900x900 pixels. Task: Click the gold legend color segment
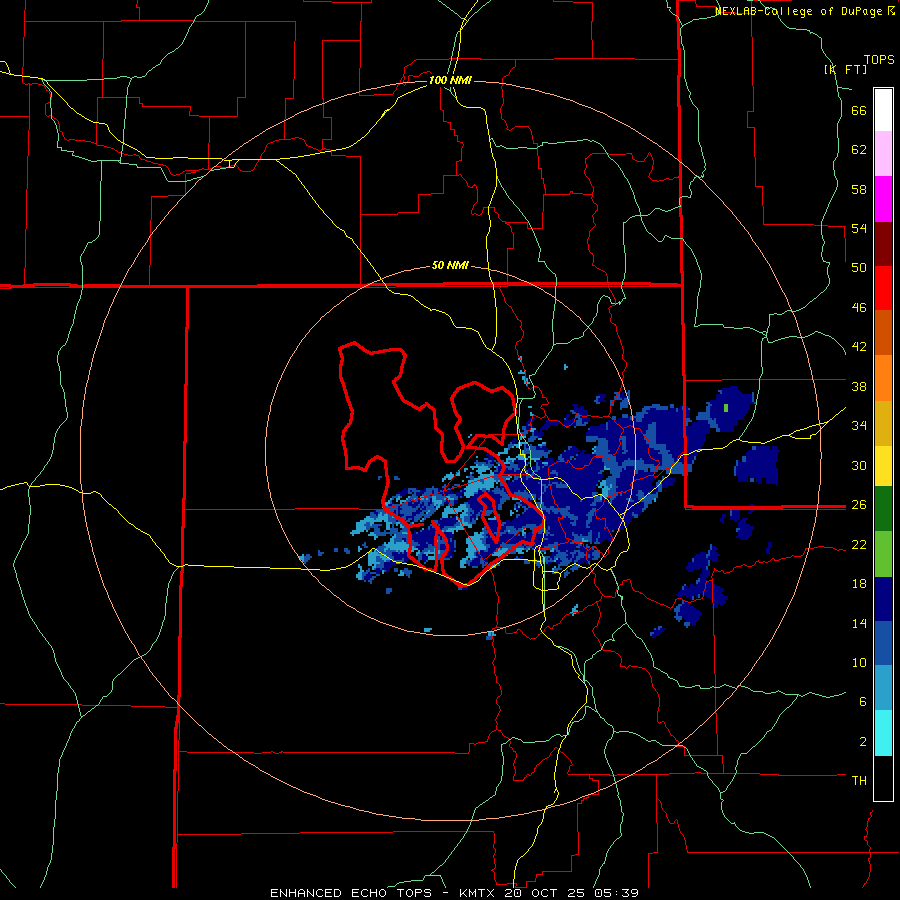point(883,423)
